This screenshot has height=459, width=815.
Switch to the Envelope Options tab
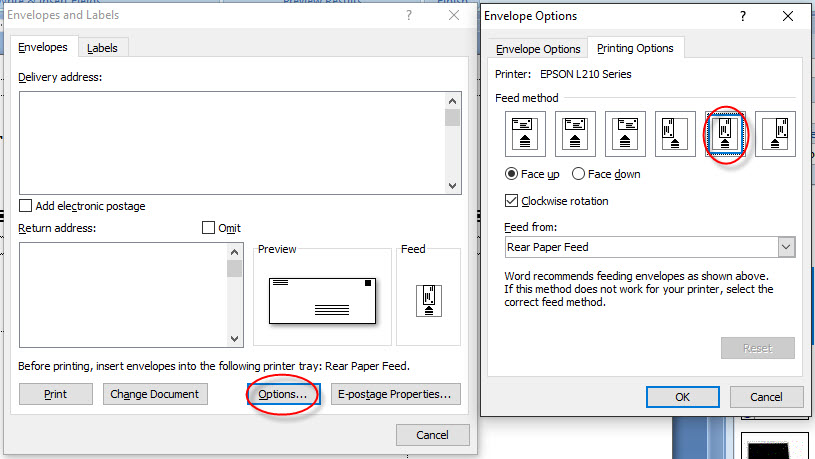538,49
